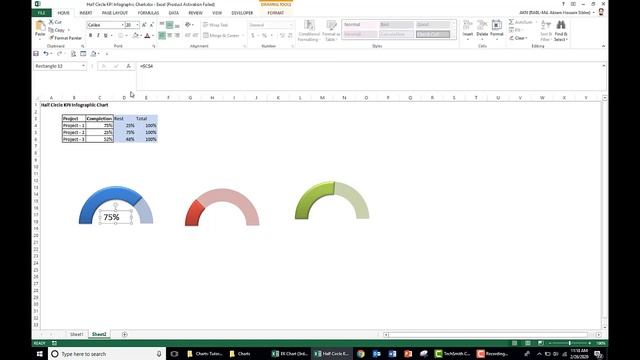Click the Fill Color paint bucket swatch
Screen dimensions: 640x360
point(136,36)
